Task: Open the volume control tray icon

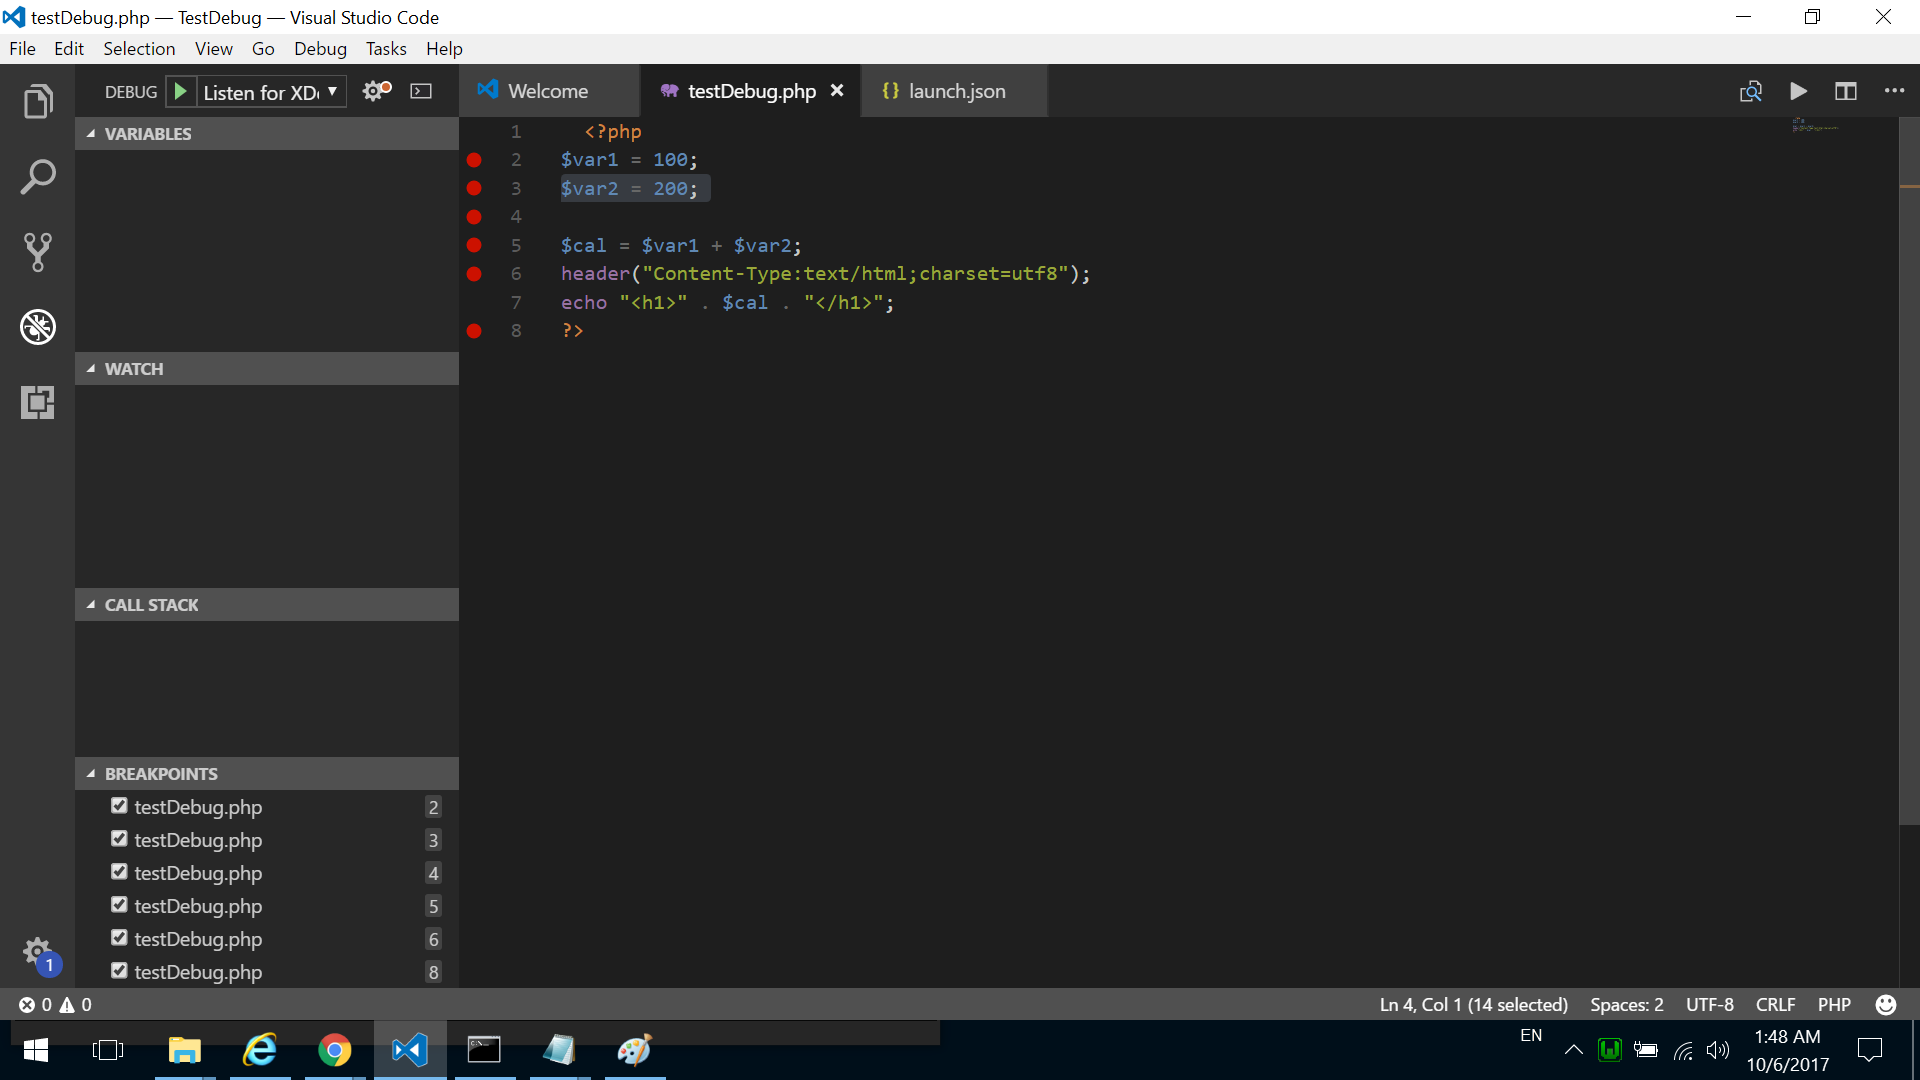Action: 1718,1050
